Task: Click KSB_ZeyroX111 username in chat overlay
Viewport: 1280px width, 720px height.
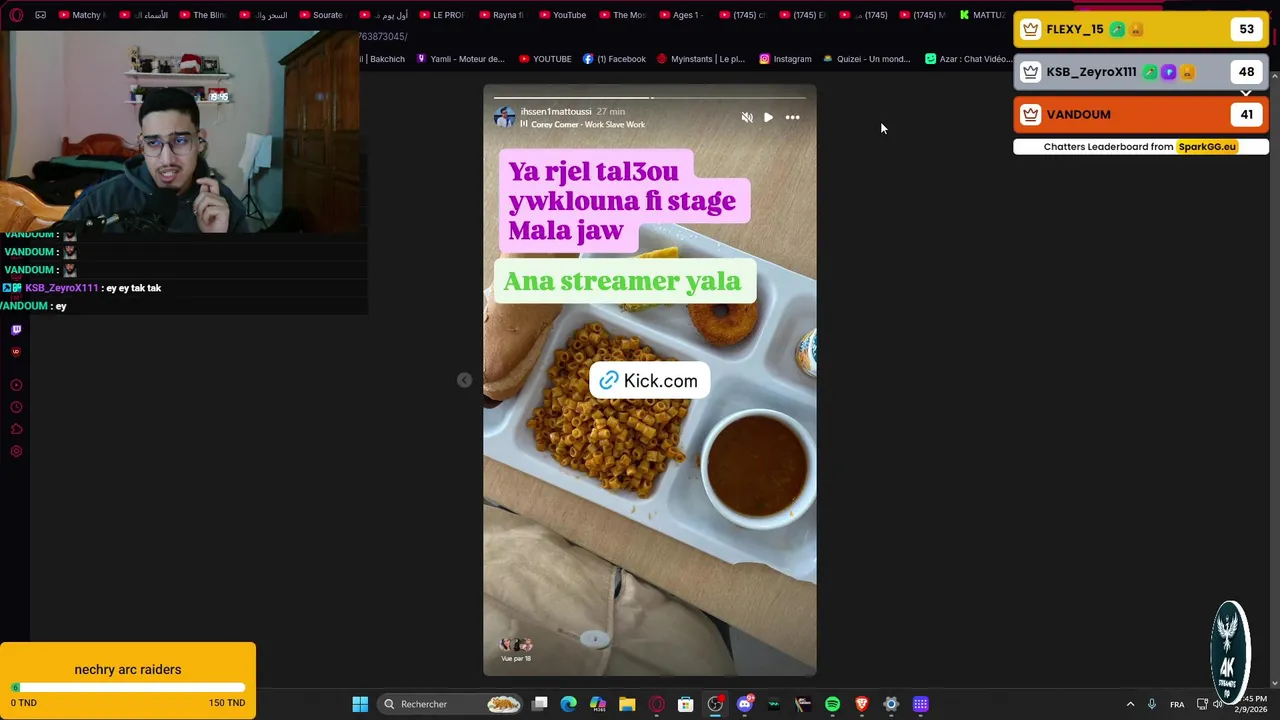Action: (x=61, y=288)
